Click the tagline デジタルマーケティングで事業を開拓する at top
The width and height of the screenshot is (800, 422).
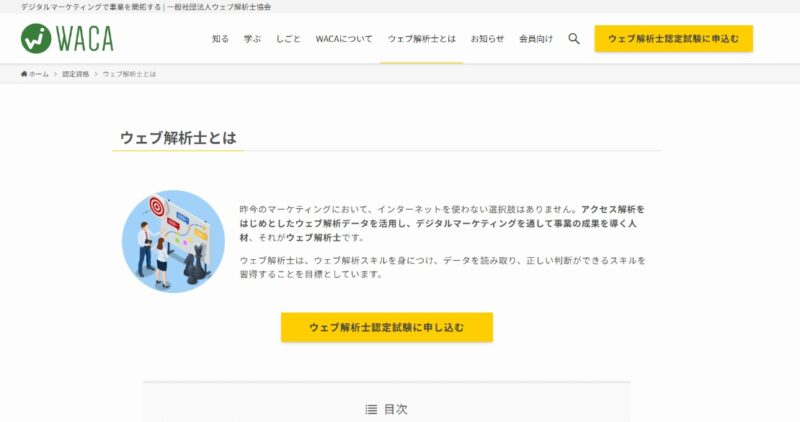[x=91, y=7]
